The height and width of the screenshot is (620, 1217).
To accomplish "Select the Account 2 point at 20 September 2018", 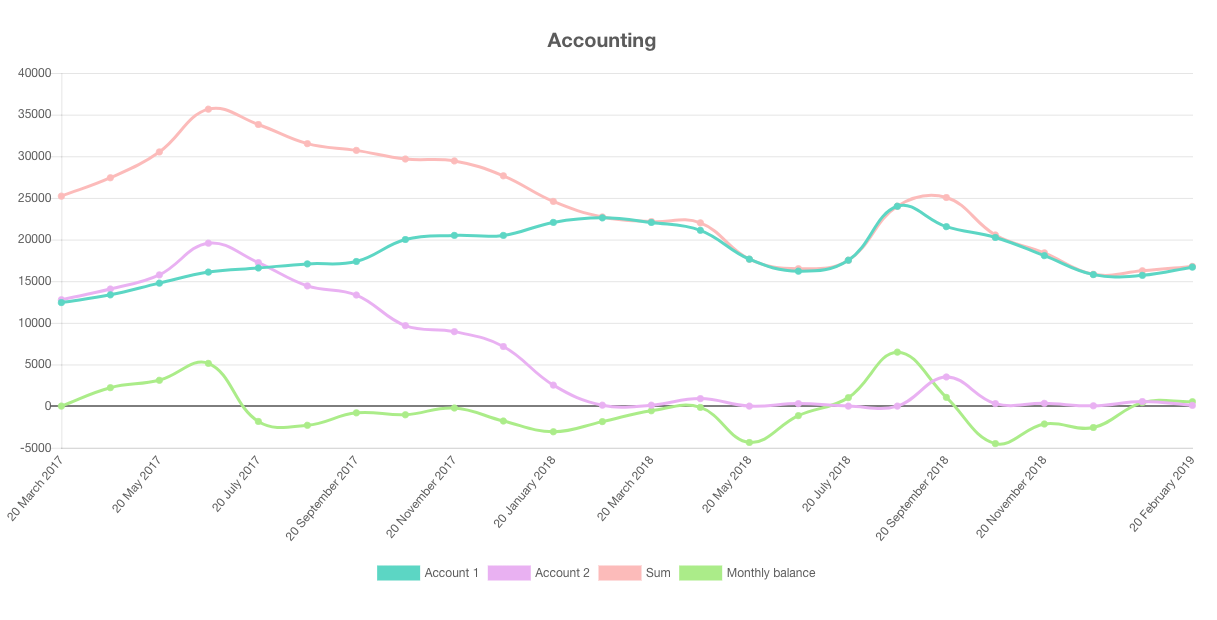I will pos(946,377).
